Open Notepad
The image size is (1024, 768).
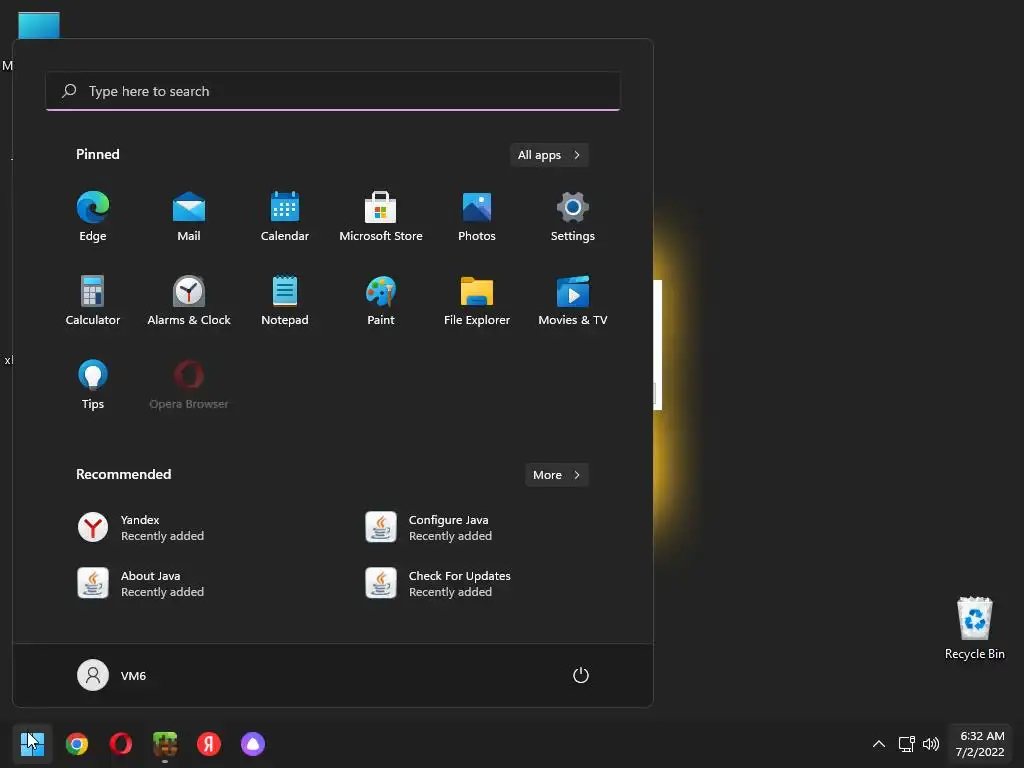pos(285,300)
